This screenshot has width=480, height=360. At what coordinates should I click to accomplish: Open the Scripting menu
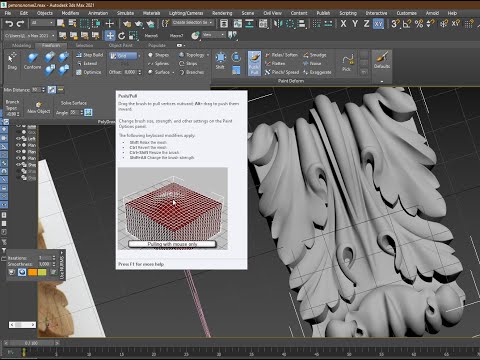tap(348, 13)
